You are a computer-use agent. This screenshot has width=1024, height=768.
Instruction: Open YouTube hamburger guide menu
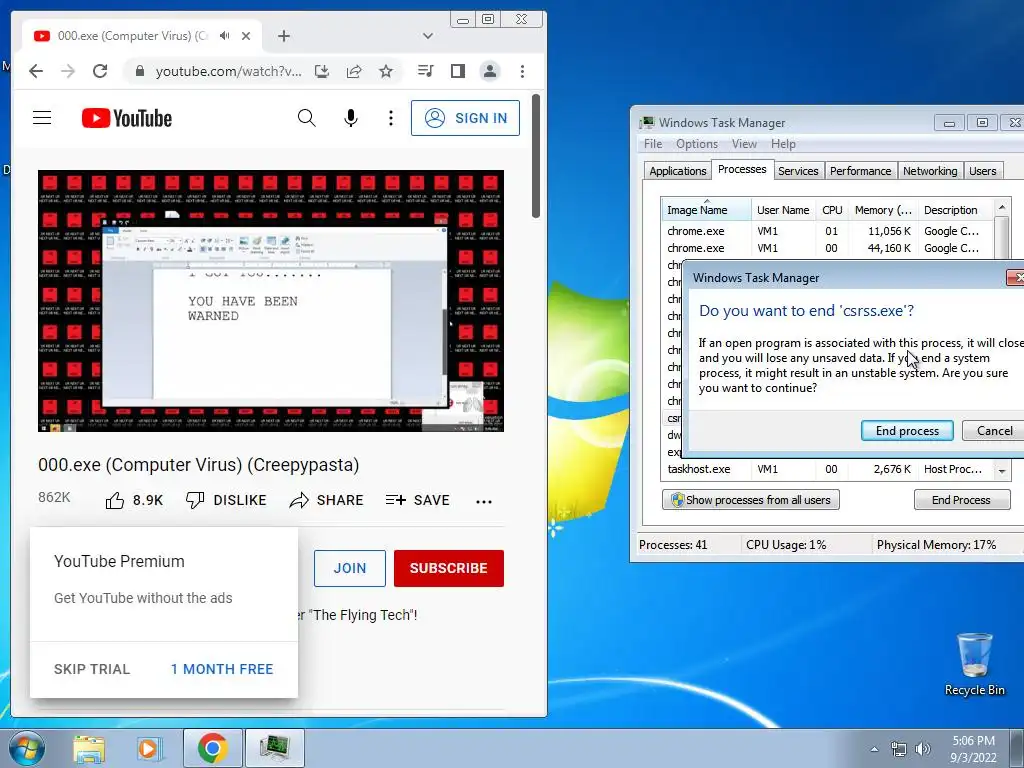[x=42, y=118]
